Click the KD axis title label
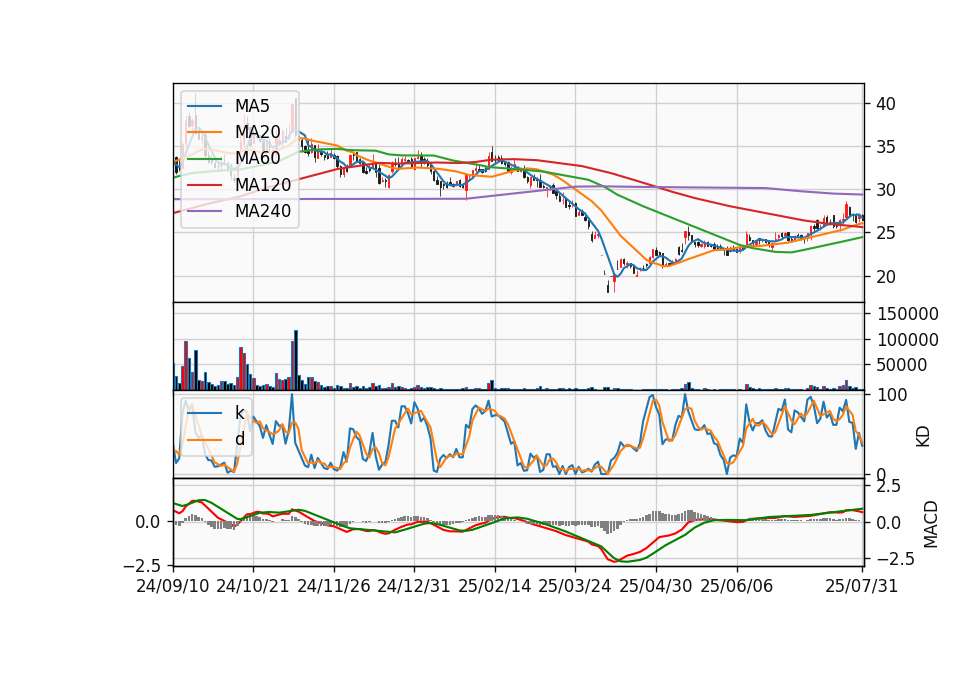 [x=923, y=437]
